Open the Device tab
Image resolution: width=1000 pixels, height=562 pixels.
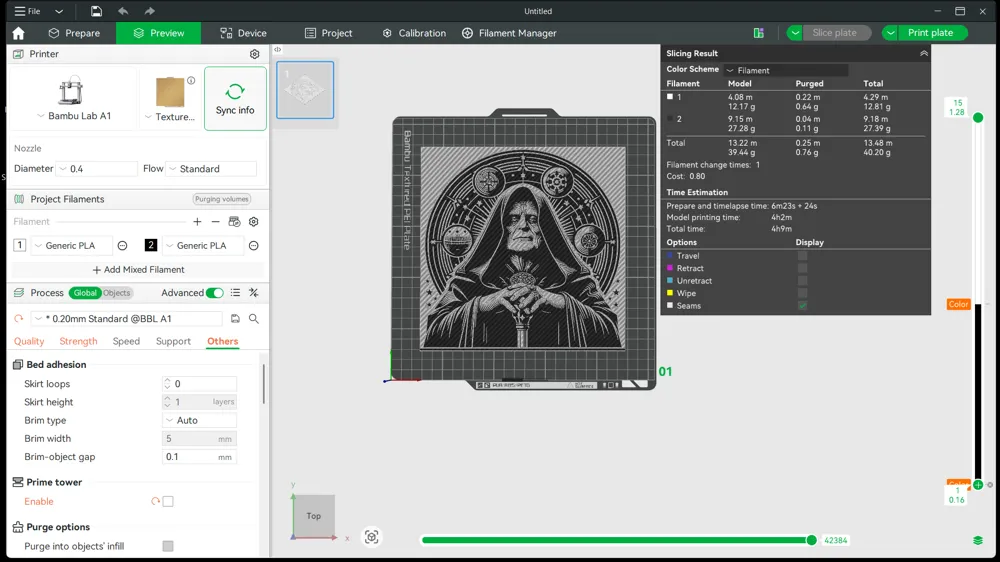coord(243,33)
